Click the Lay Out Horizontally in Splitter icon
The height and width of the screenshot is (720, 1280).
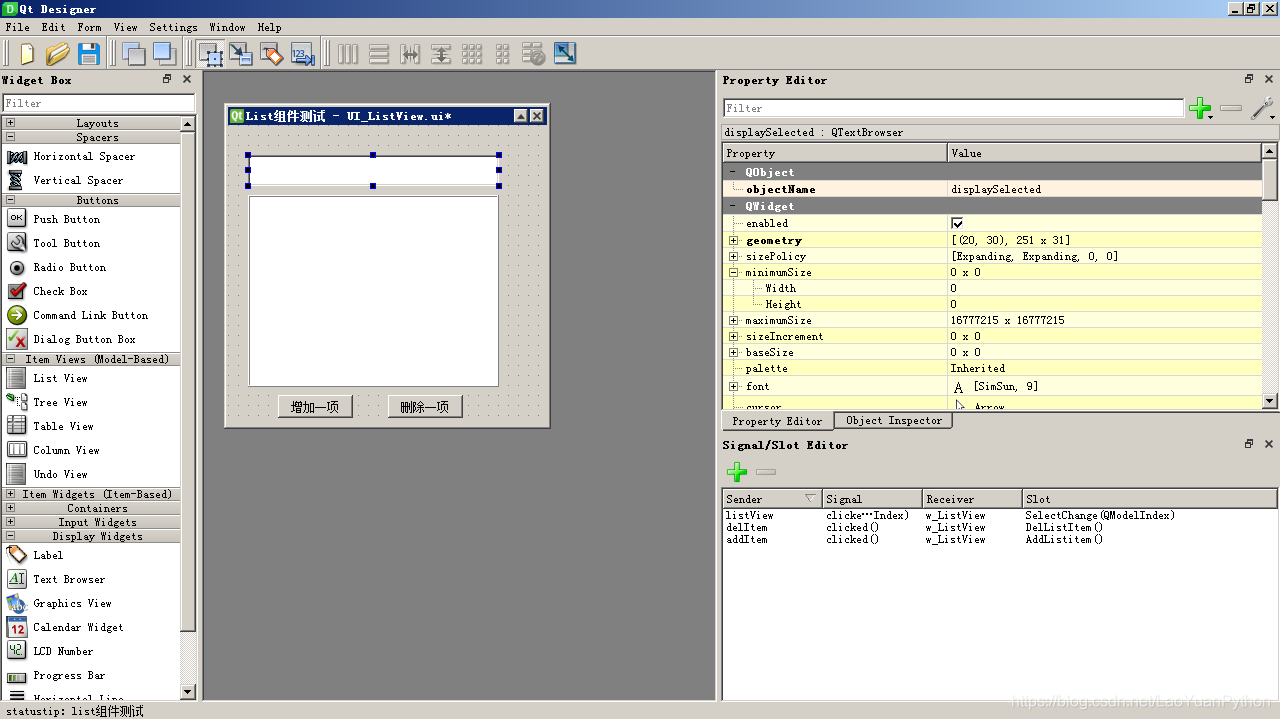click(x=410, y=53)
